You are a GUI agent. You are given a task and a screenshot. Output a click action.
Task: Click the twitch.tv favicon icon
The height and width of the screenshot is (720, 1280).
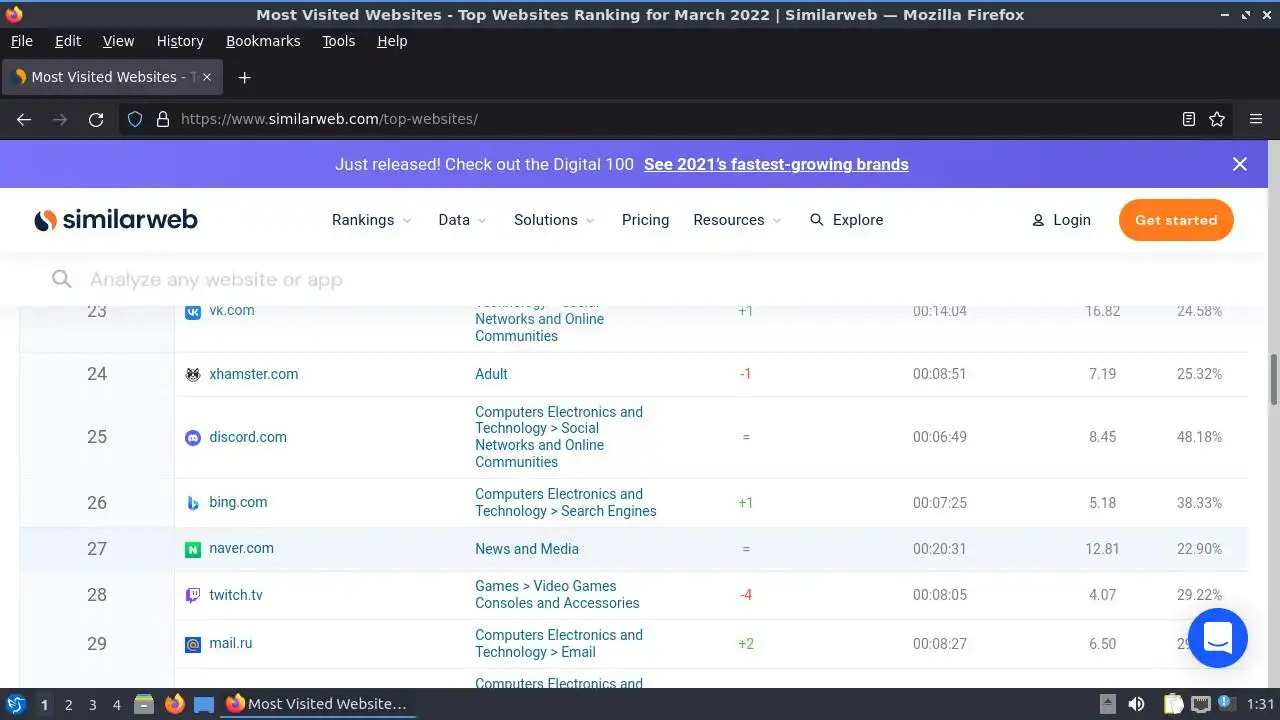coord(193,595)
